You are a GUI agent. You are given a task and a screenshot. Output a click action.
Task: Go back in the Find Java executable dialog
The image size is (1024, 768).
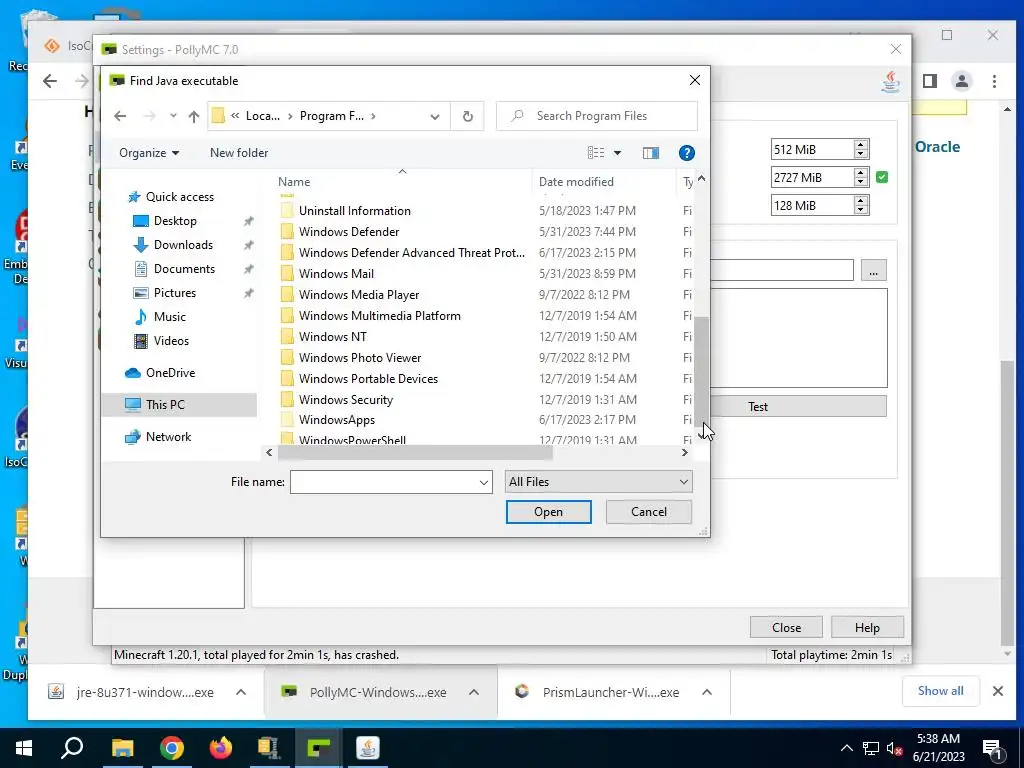pos(120,116)
